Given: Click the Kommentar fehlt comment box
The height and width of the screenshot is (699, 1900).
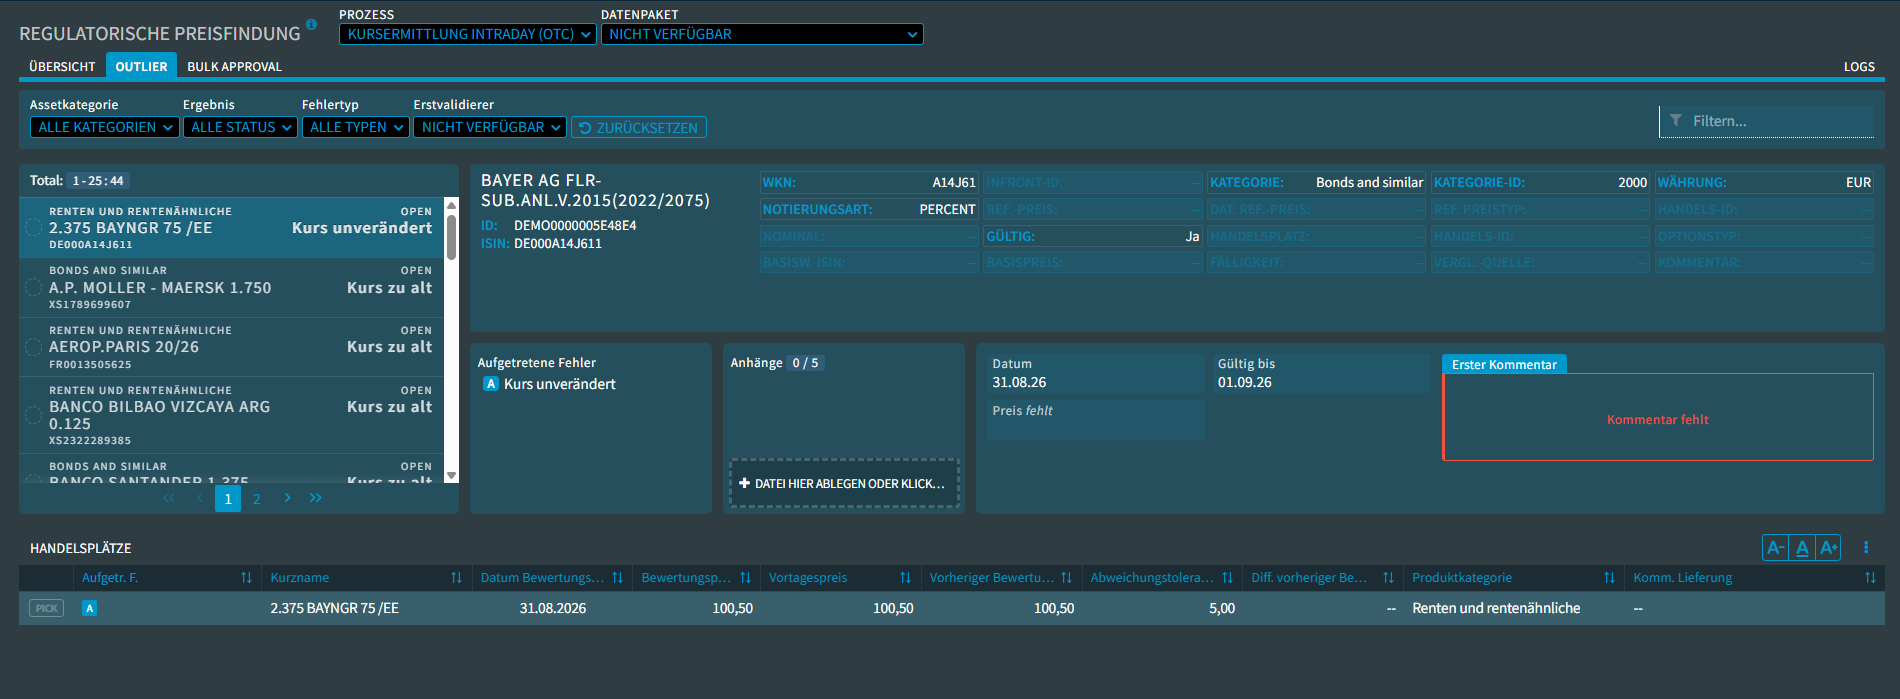Looking at the screenshot, I should [x=1658, y=418].
